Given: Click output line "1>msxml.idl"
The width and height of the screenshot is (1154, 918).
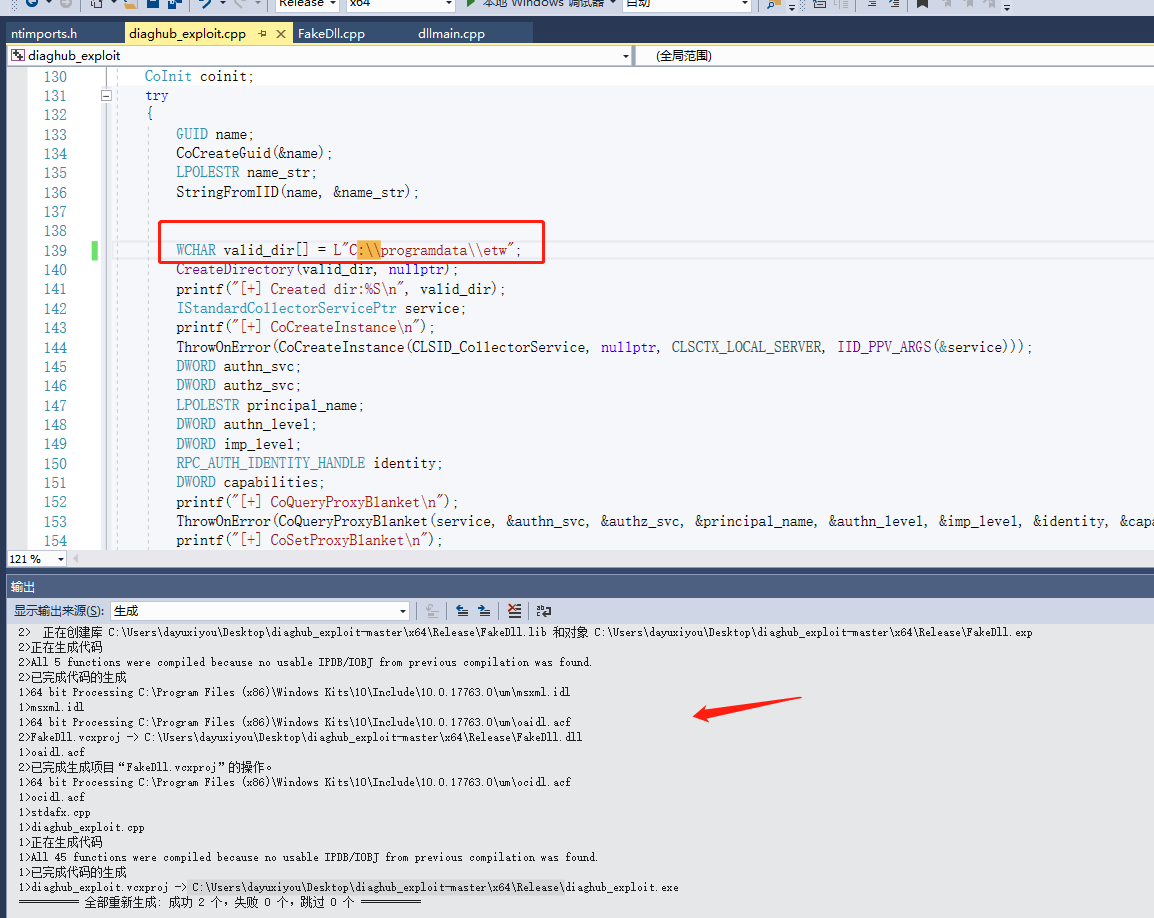Looking at the screenshot, I should point(51,707).
